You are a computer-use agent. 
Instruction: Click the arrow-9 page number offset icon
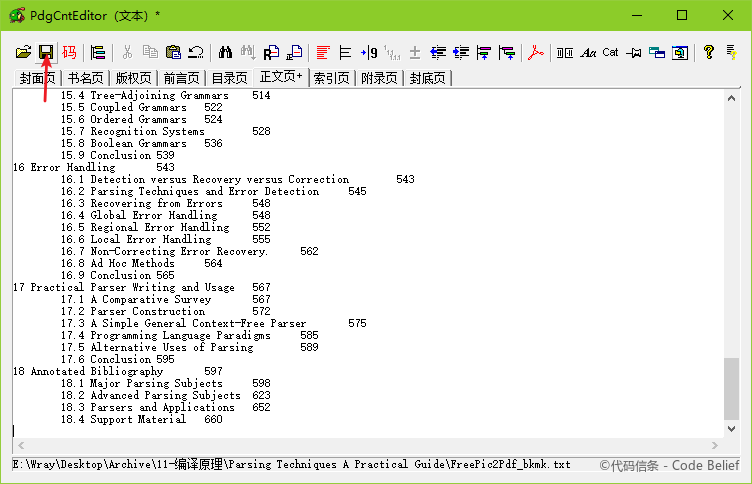click(369, 52)
